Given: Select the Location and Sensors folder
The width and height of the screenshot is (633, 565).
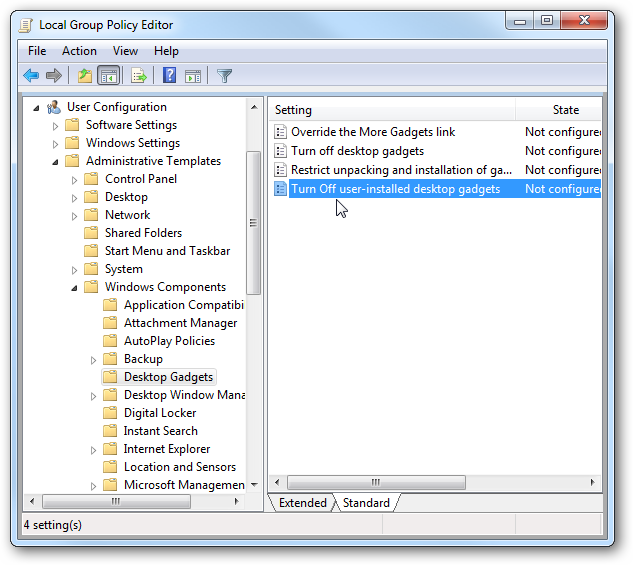Looking at the screenshot, I should point(180,467).
